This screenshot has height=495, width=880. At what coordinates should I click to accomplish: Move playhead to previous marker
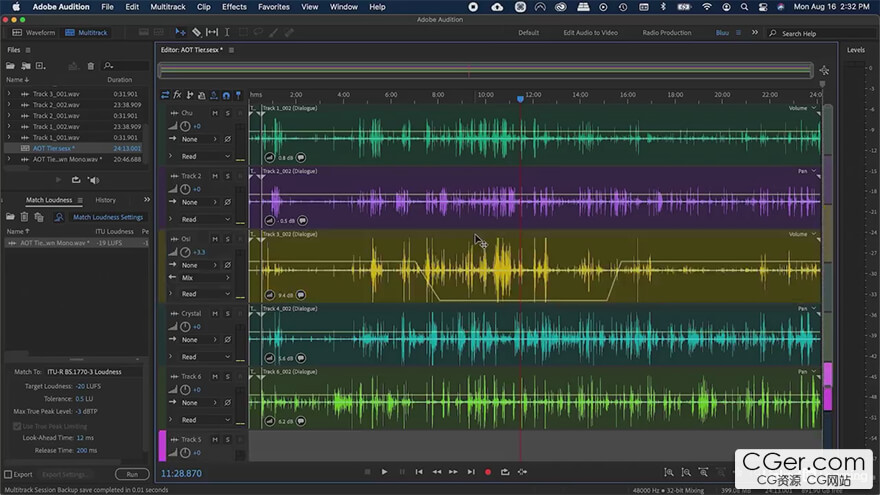click(x=419, y=472)
